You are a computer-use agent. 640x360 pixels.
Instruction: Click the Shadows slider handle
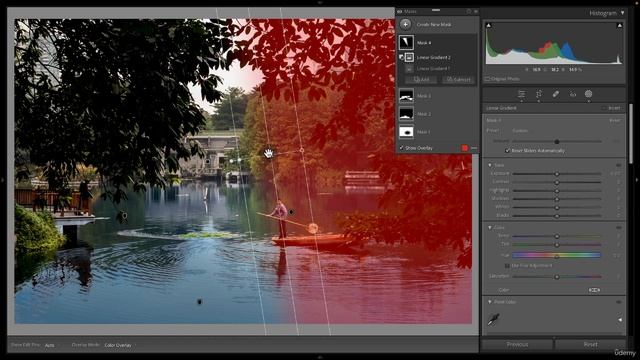pyautogui.click(x=557, y=199)
